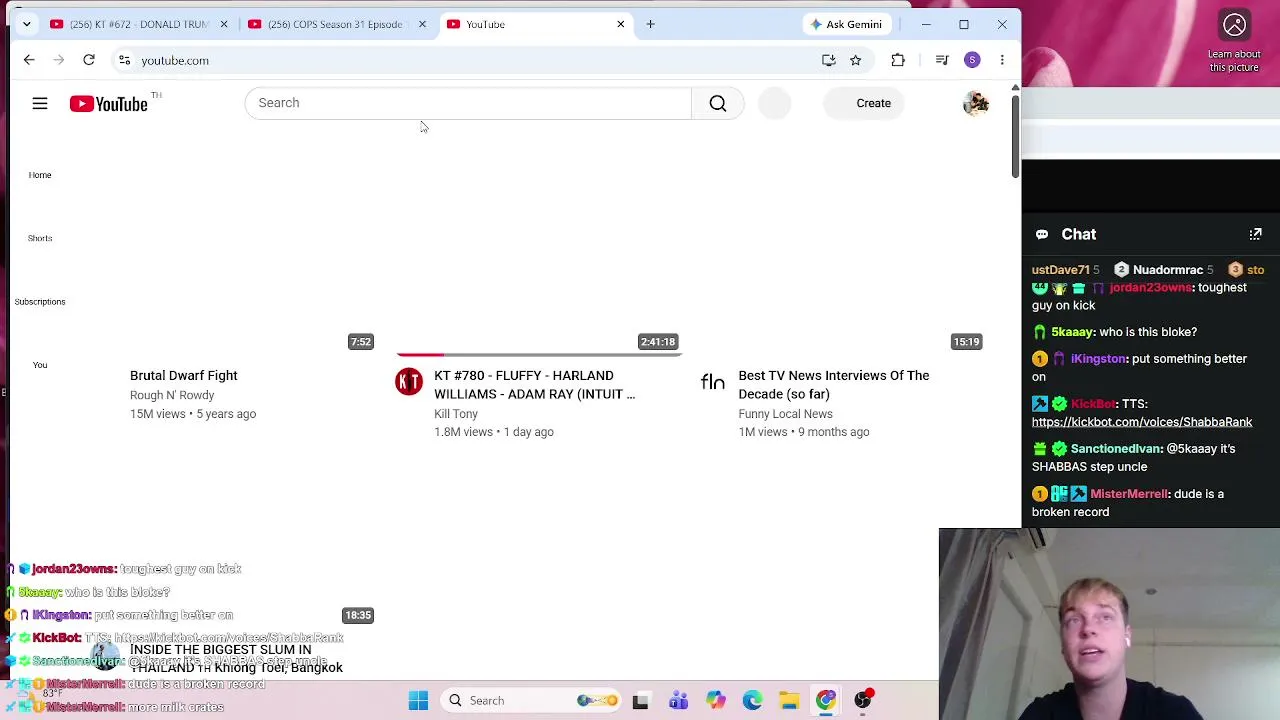The height and width of the screenshot is (720, 1280).
Task: Open Copilot from the taskbar
Action: pos(715,700)
